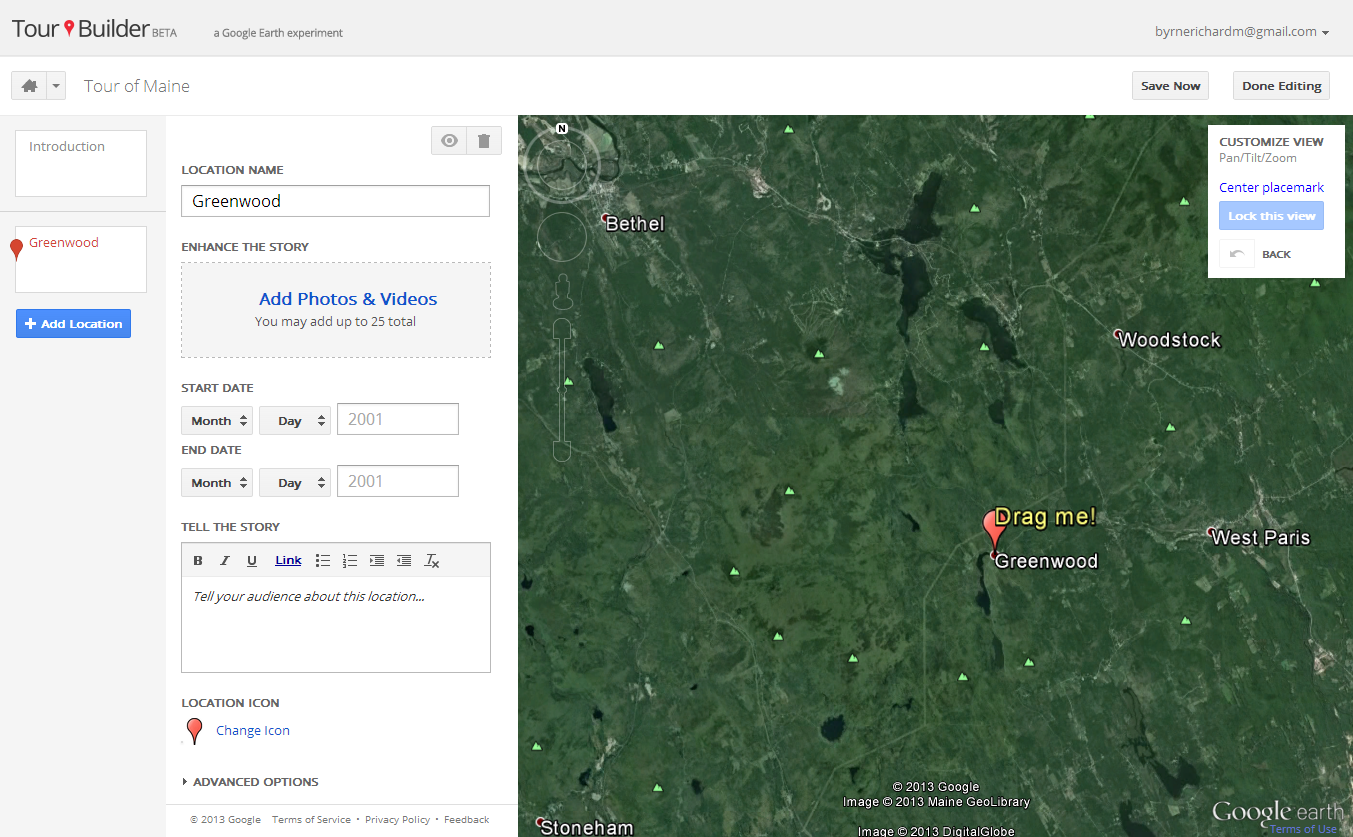1353x837 pixels.
Task: Open End Date Month dropdown
Action: pyautogui.click(x=217, y=483)
